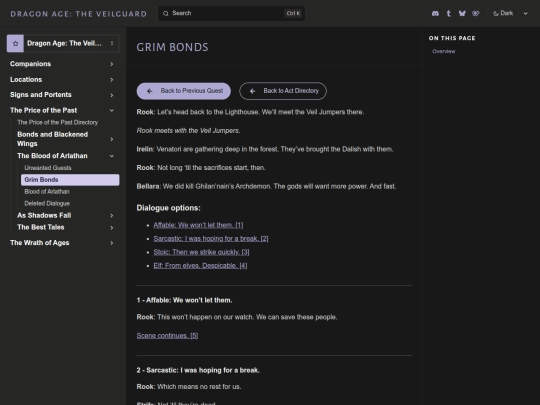The height and width of the screenshot is (405, 540).
Task: Expand The Best Tales chevron
Action: click(112, 228)
